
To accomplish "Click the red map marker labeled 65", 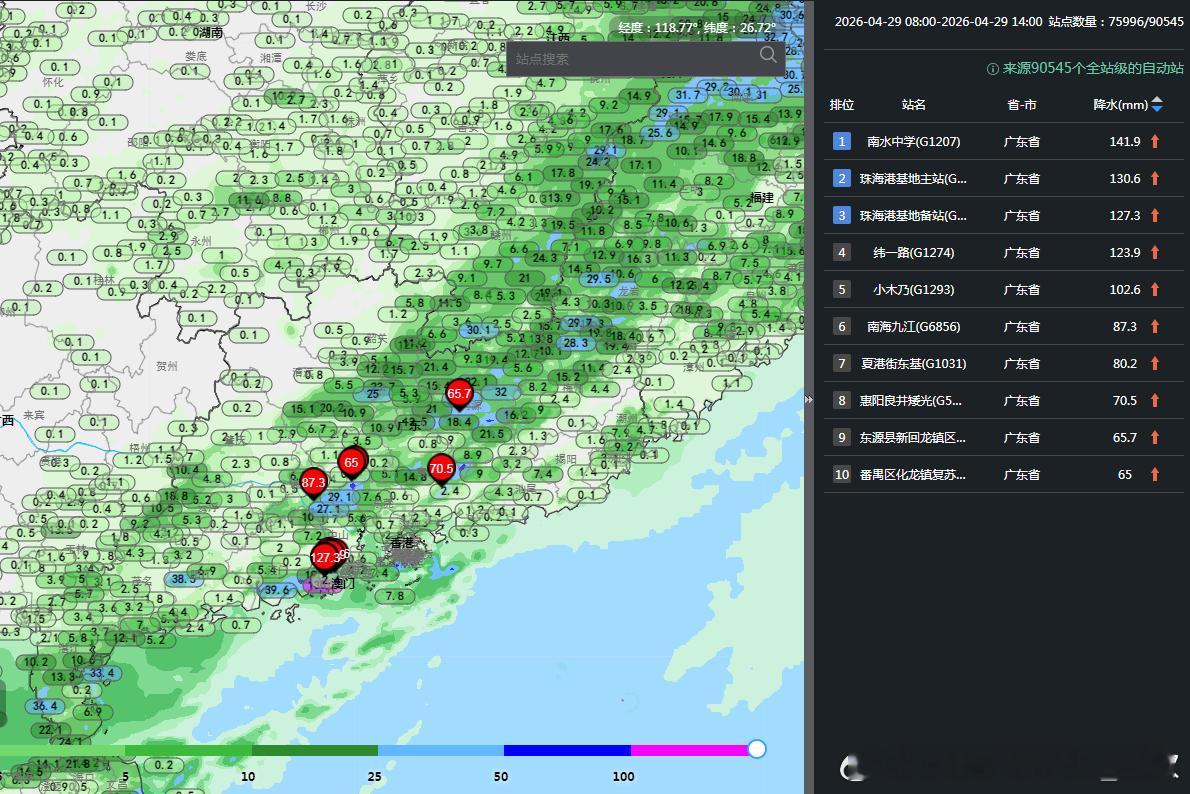I will click(351, 463).
